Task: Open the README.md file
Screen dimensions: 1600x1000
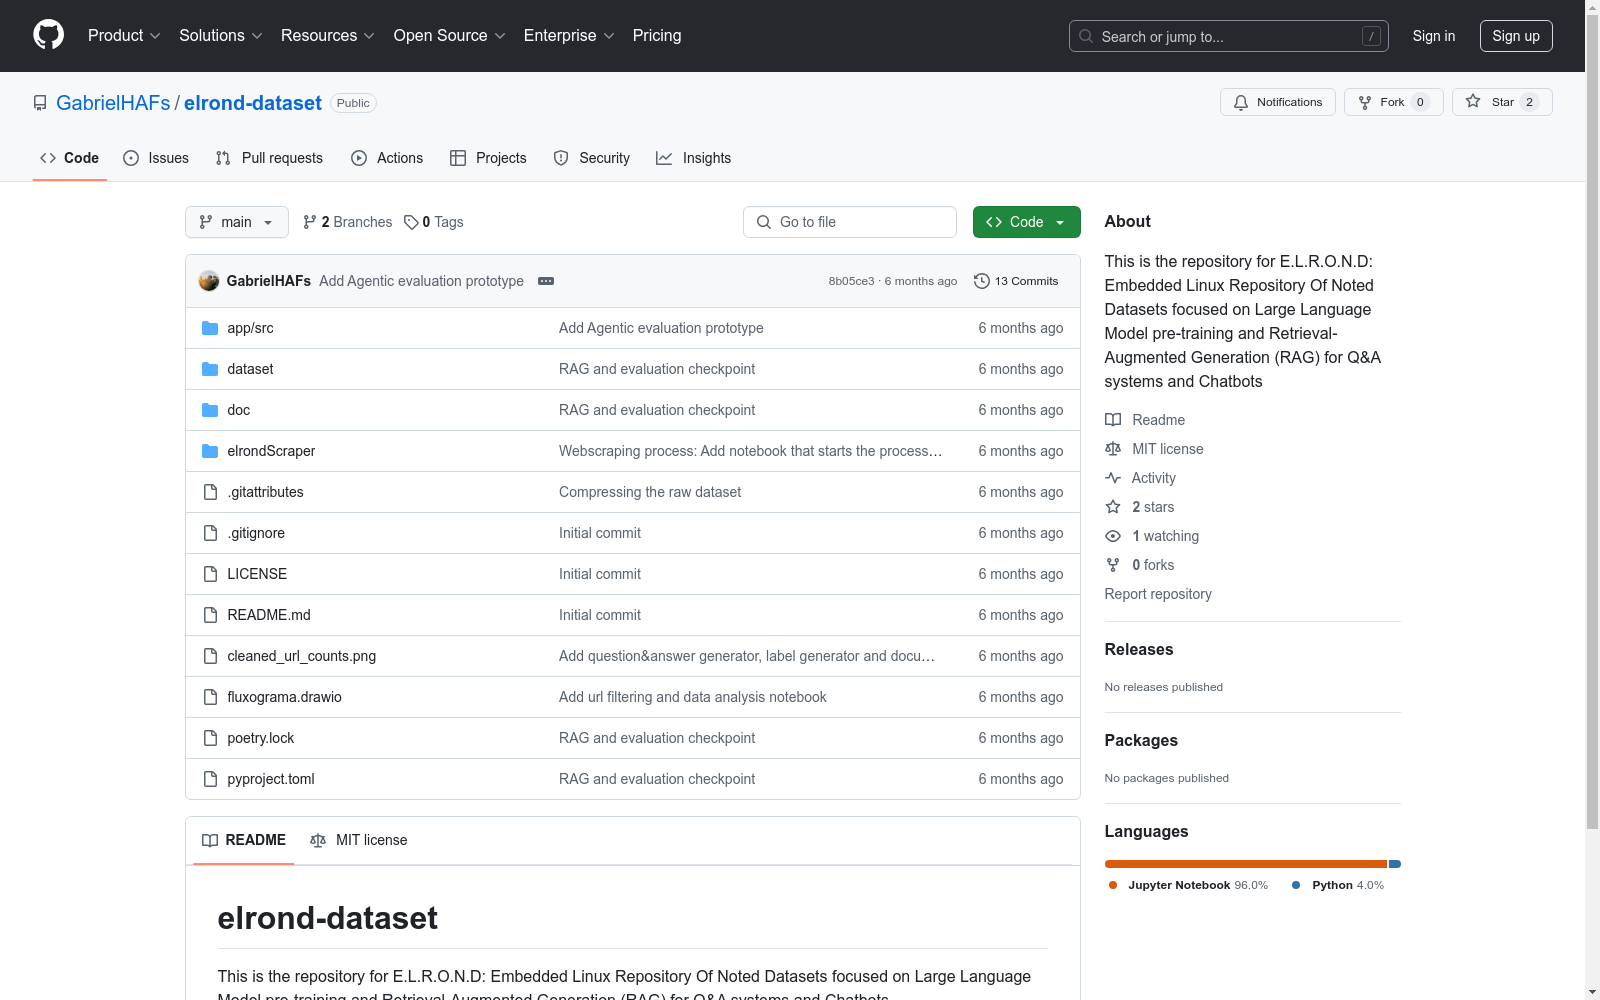Action: pyautogui.click(x=269, y=615)
